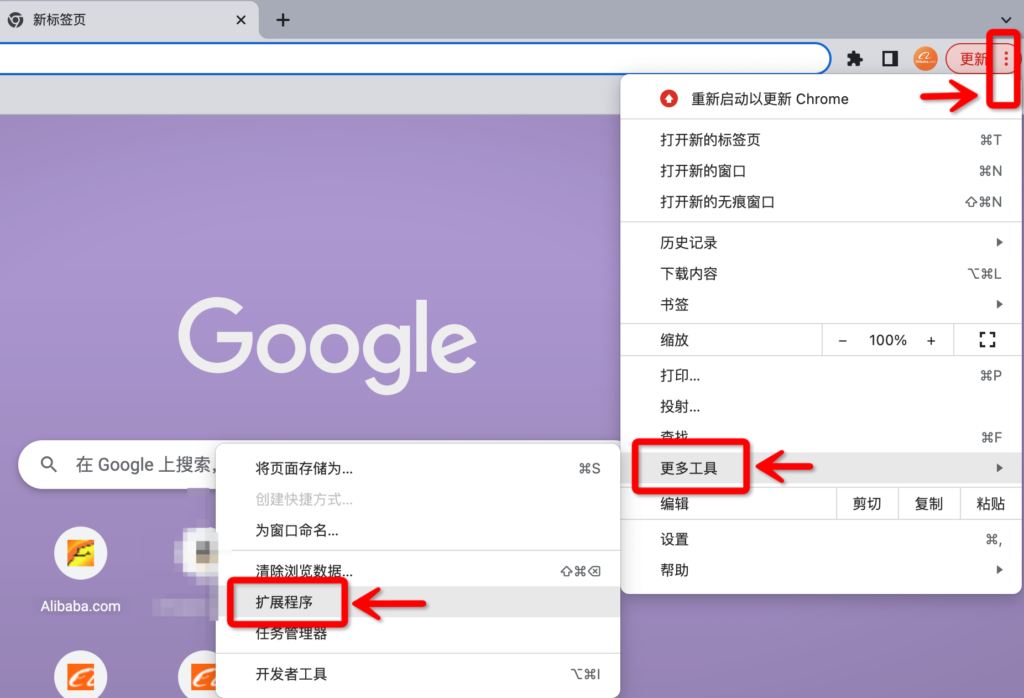Click the fullscreen icon in zoom row

coord(987,340)
